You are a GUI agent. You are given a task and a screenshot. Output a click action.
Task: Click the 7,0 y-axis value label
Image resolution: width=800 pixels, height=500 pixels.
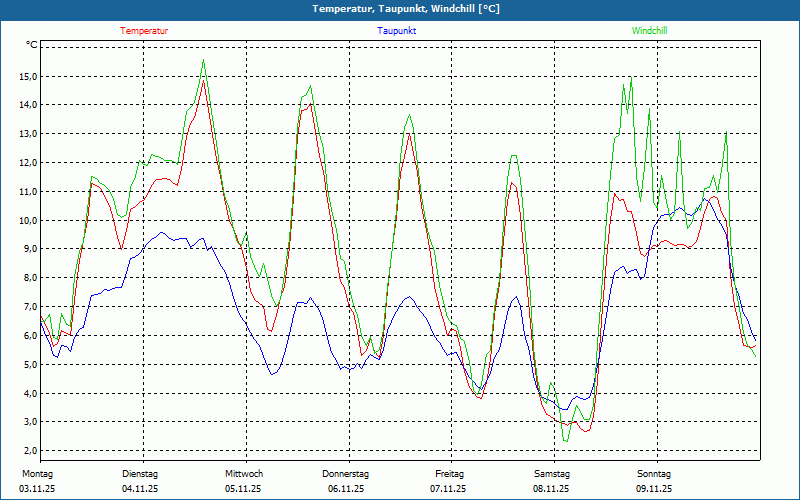click(x=29, y=307)
